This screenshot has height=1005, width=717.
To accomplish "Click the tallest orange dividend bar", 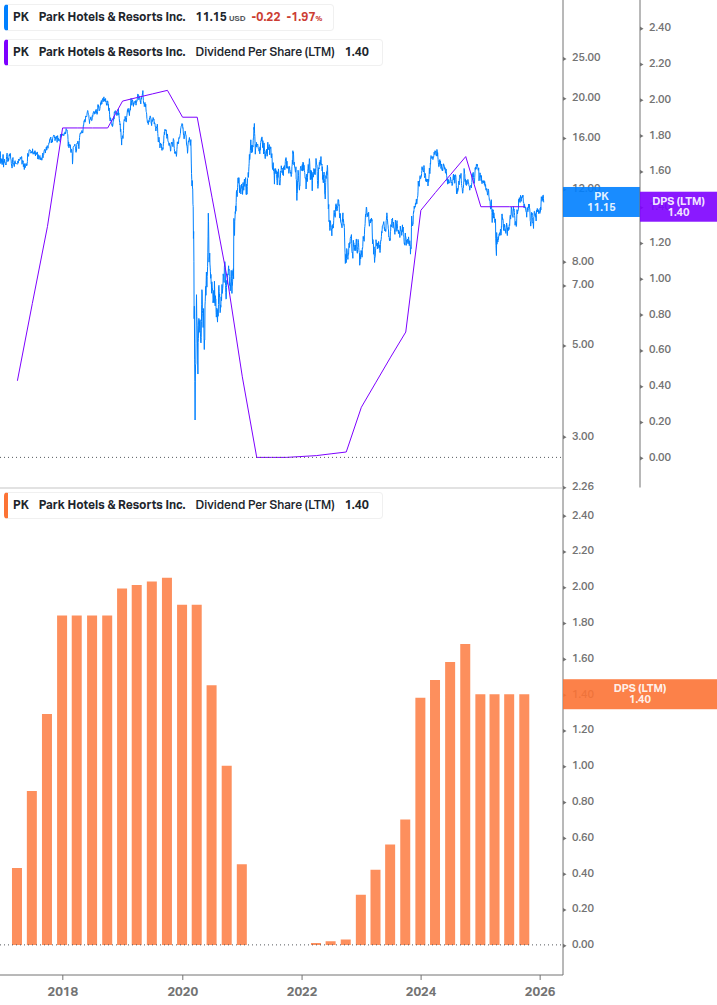I will point(167,761).
